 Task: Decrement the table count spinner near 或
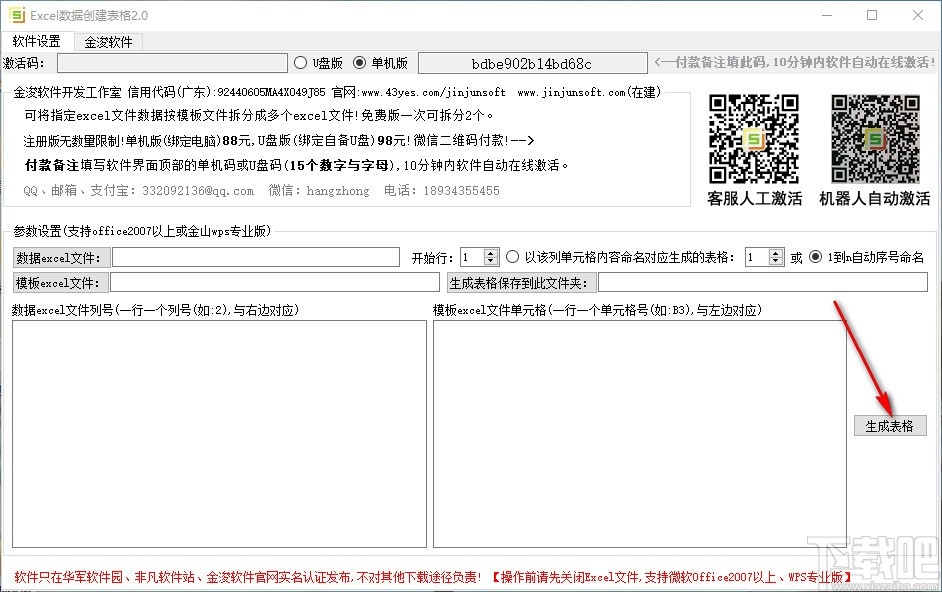click(777, 261)
